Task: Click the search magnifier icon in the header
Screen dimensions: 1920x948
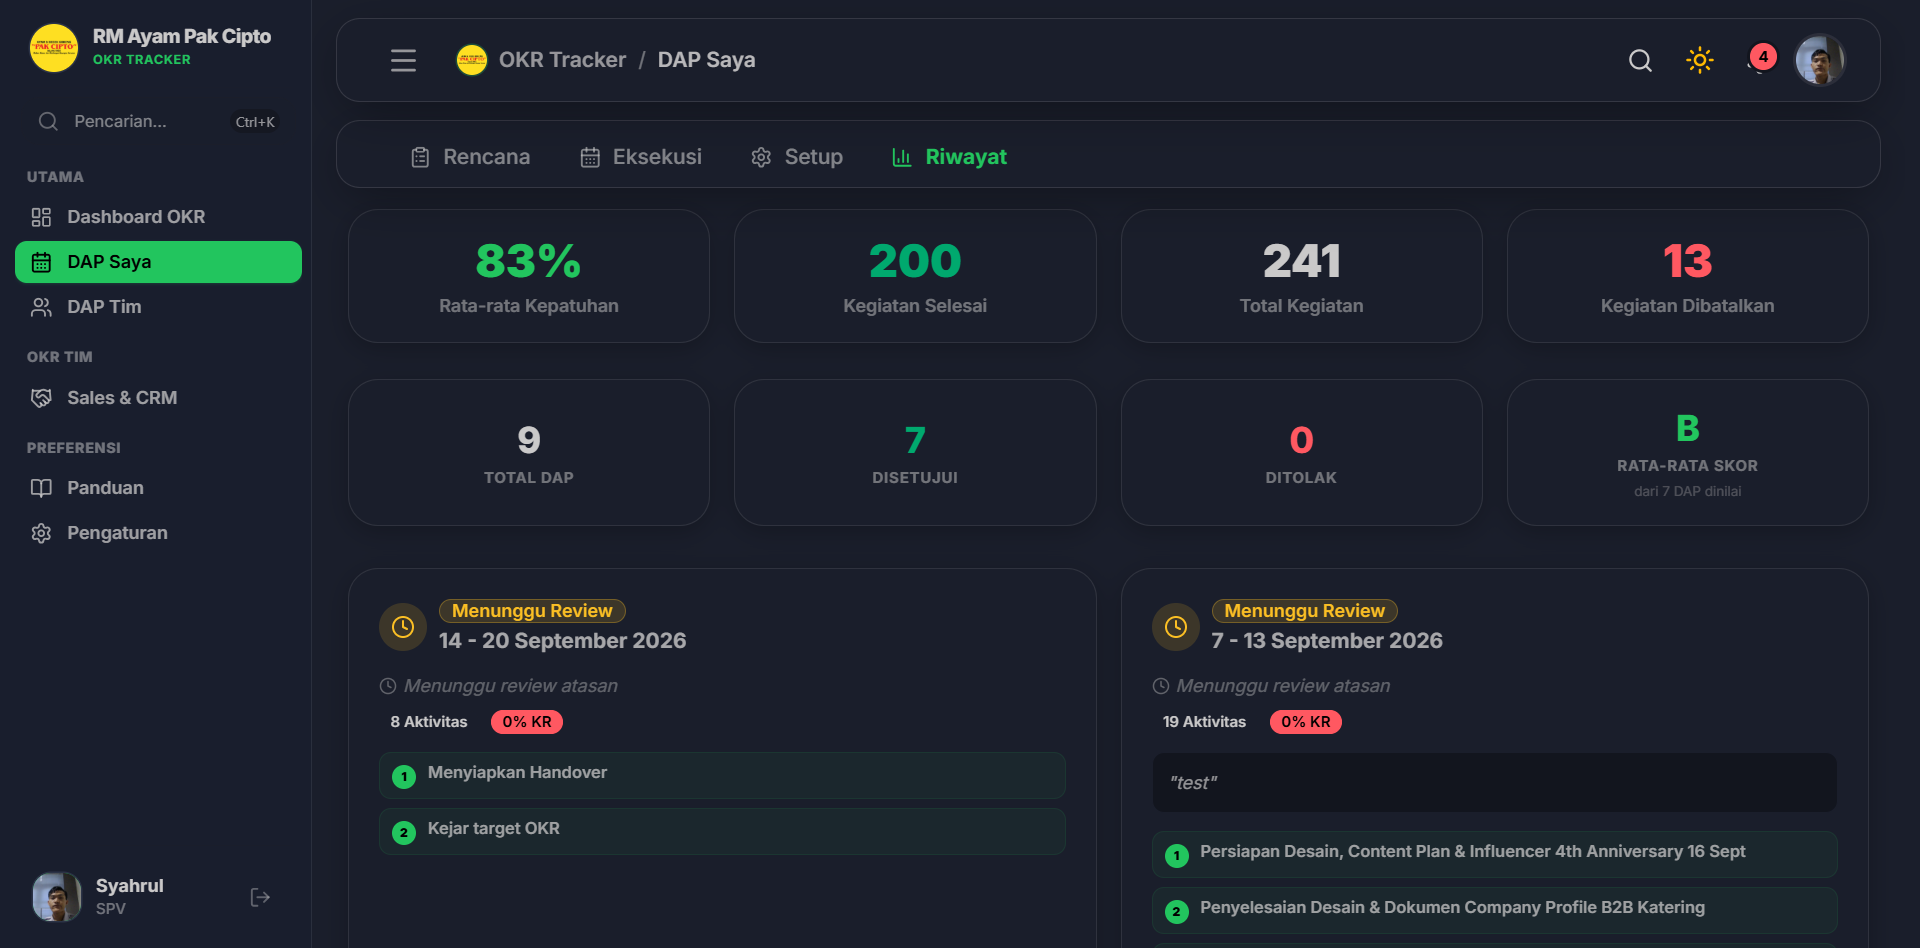Action: [1640, 61]
